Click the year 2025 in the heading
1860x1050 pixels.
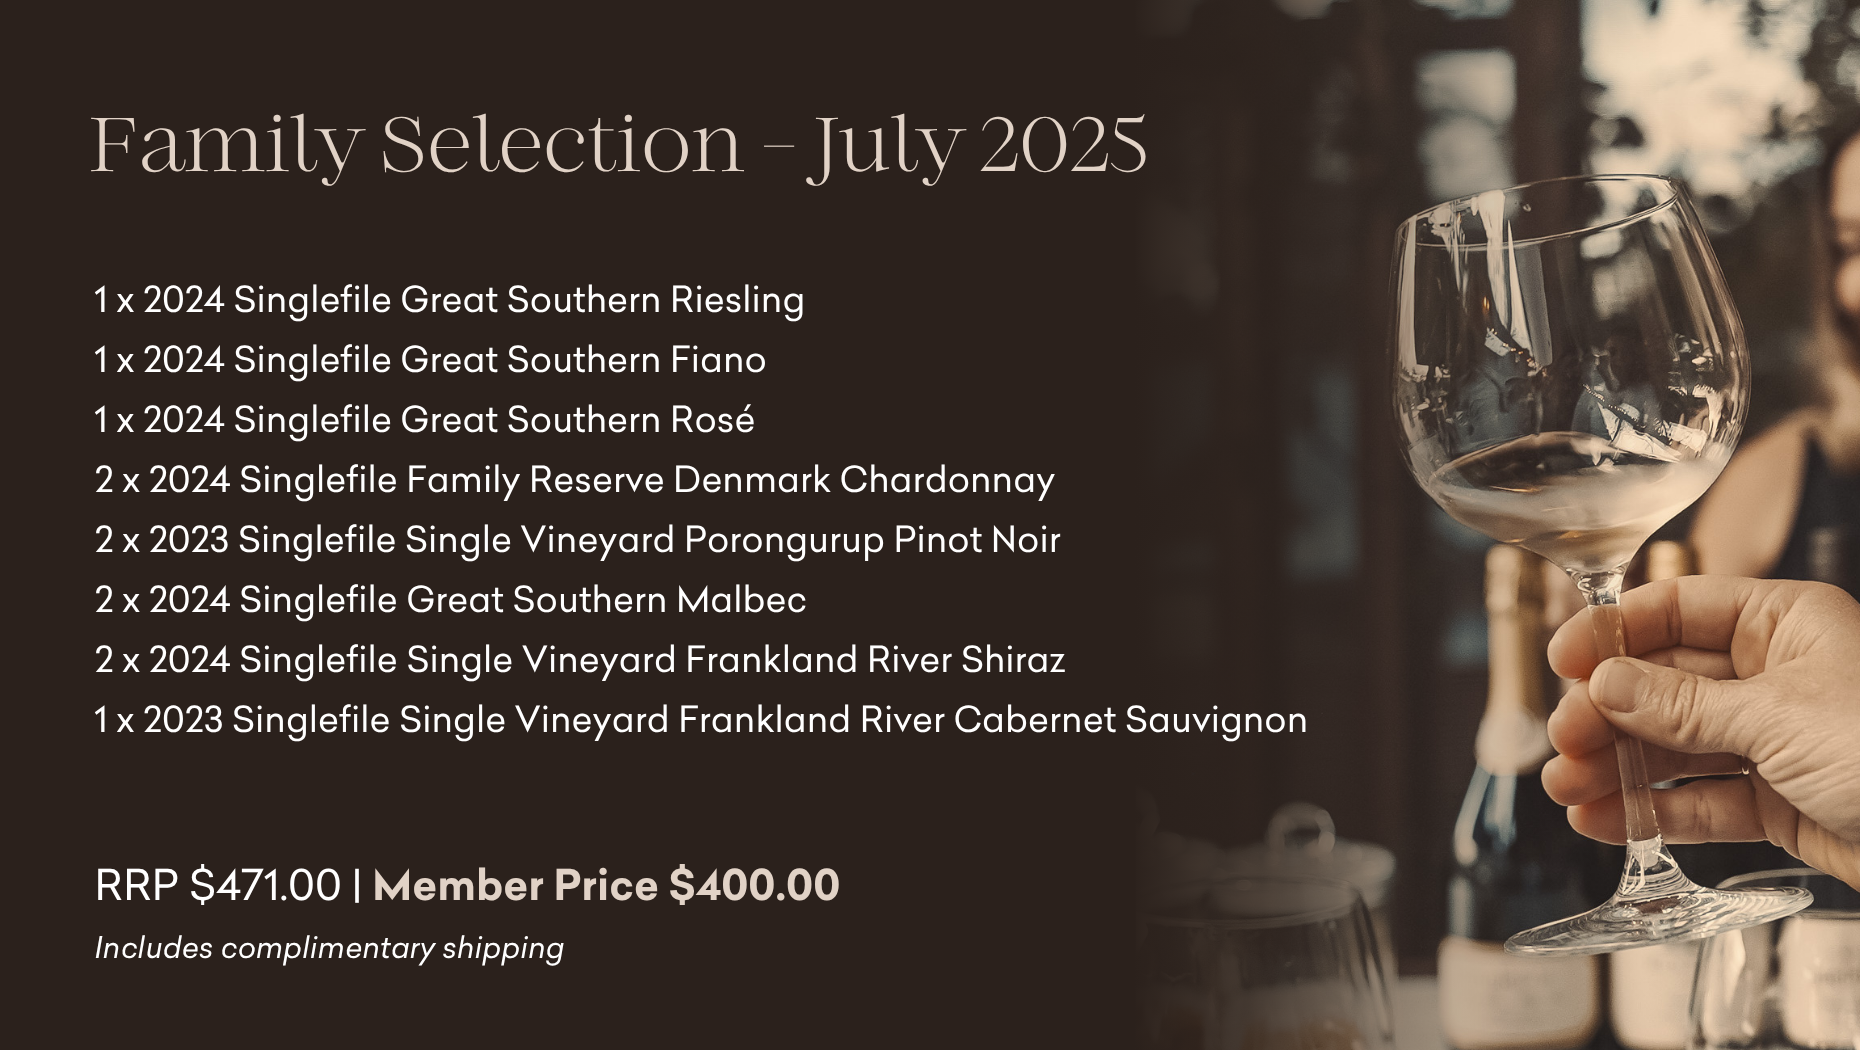1063,146
